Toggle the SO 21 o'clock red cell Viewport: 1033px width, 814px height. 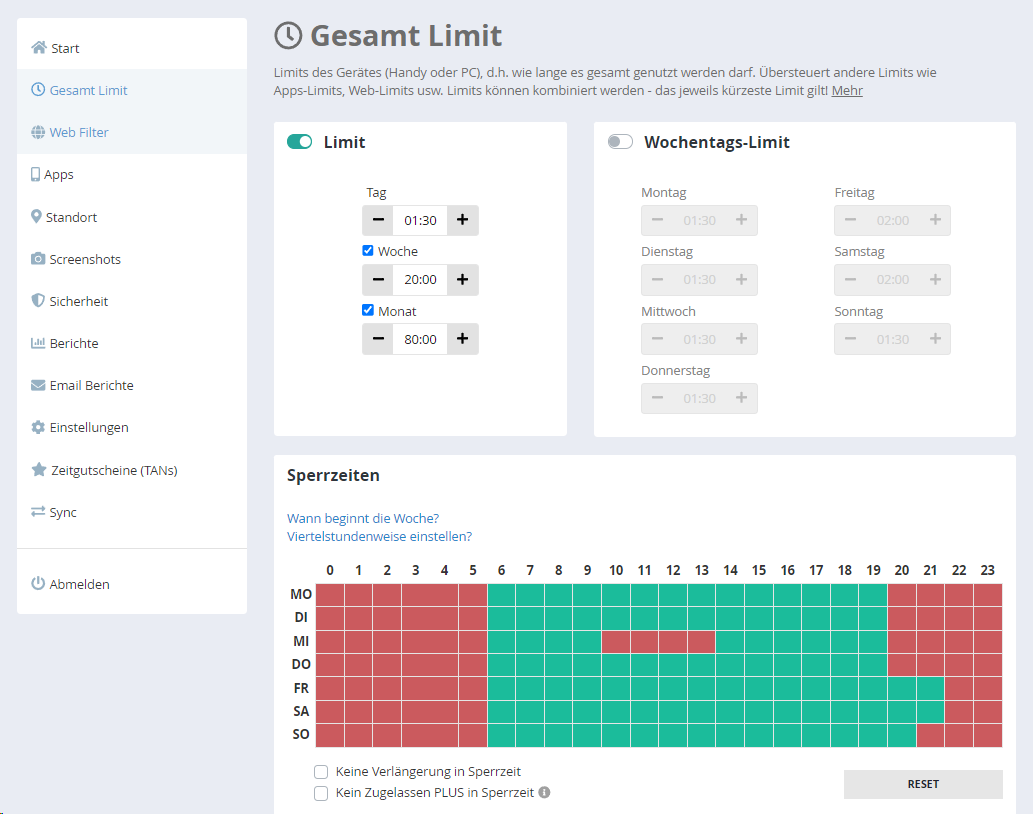click(x=930, y=734)
